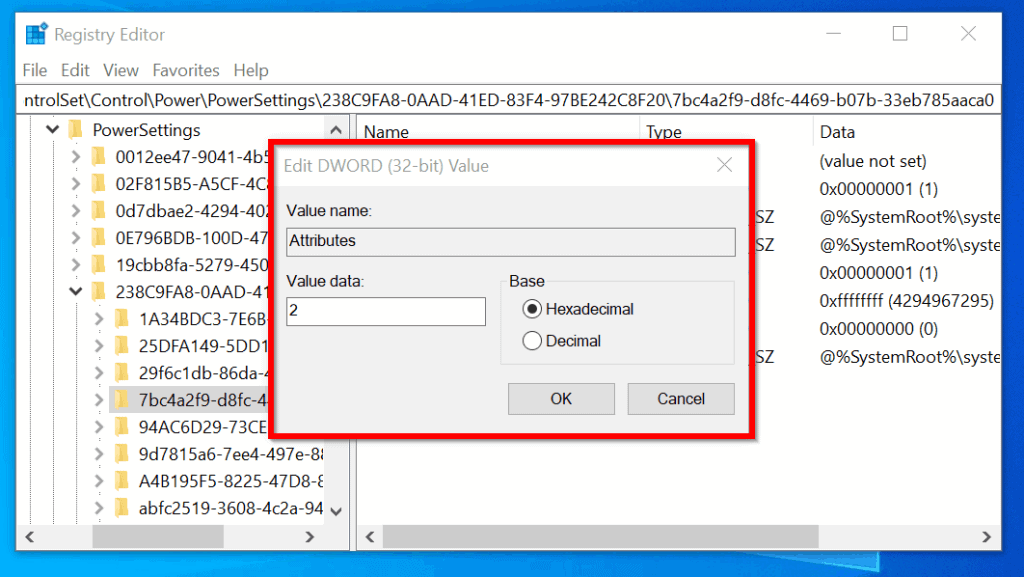Screen dimensions: 1024x577
Task: Click the 0d7dbae2-4294 folder icon
Action: 99,211
